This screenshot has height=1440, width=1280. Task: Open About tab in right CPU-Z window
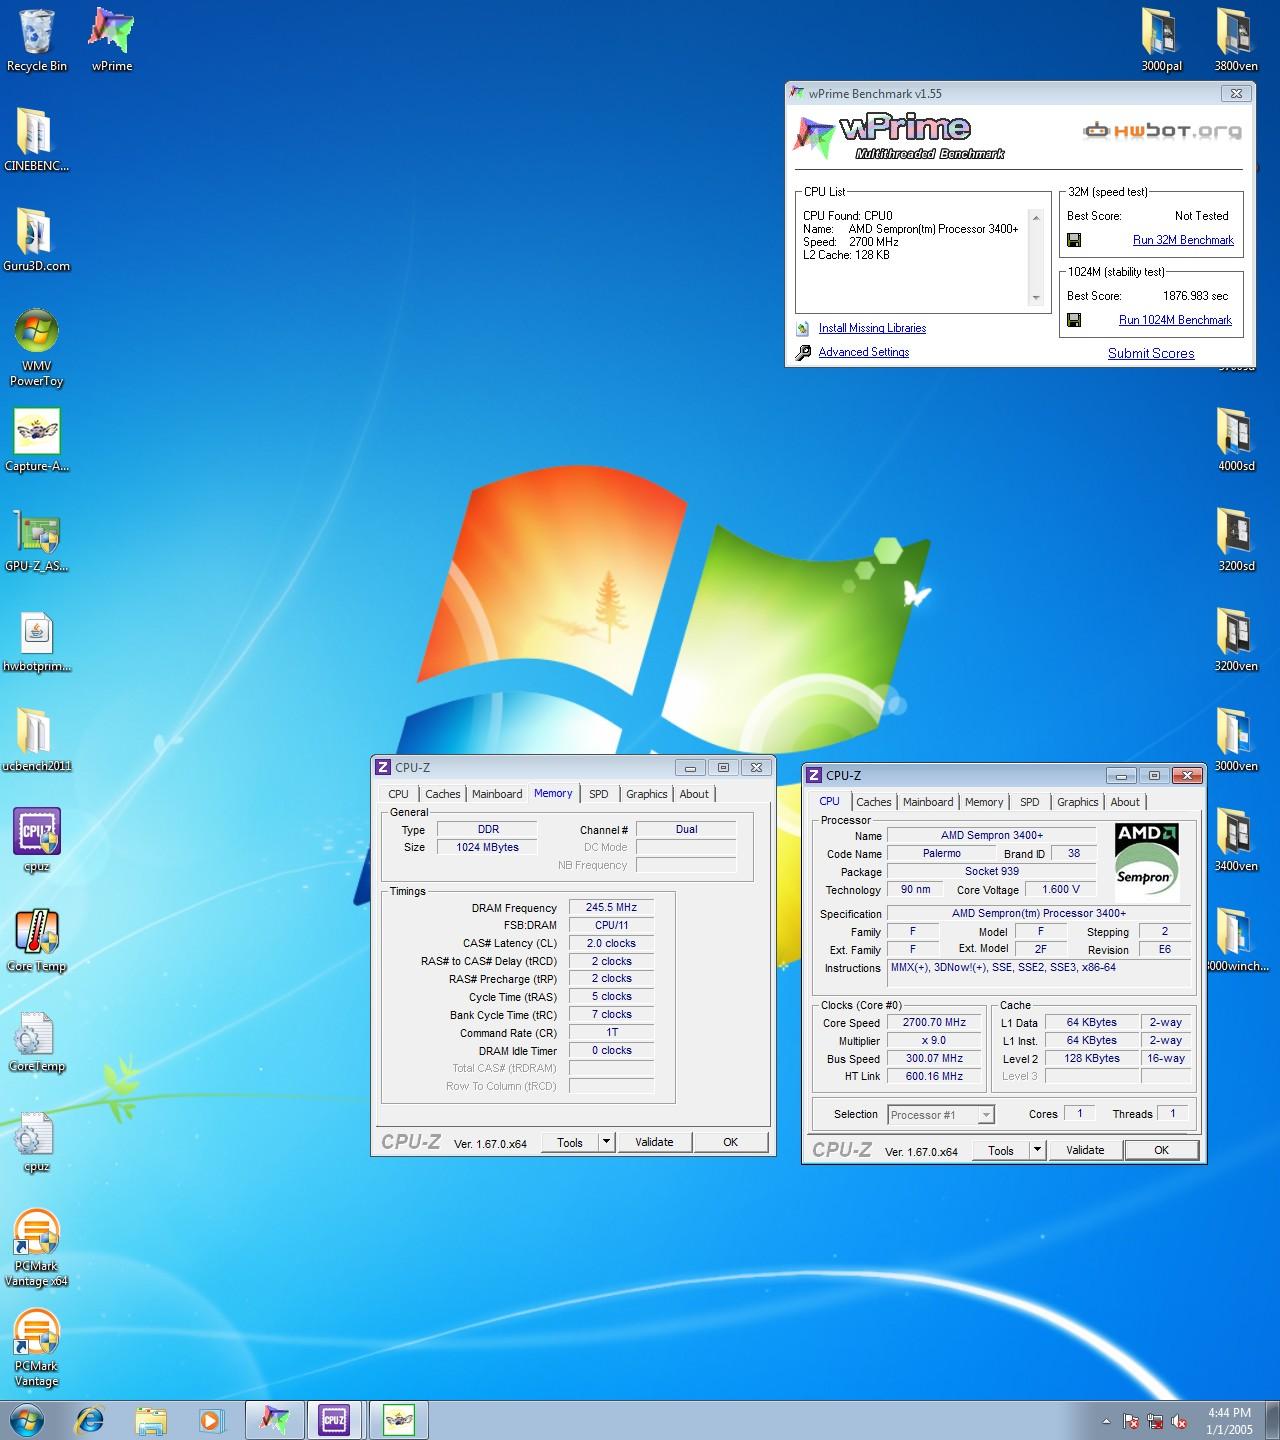tap(1125, 802)
